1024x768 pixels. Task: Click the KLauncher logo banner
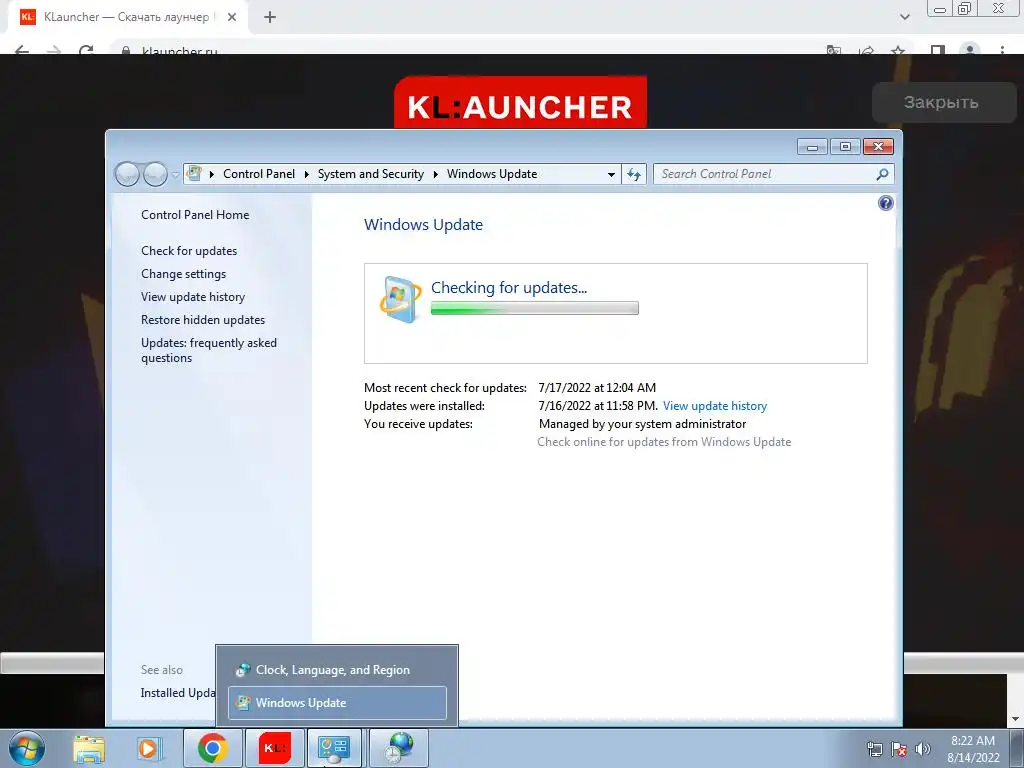coord(520,103)
